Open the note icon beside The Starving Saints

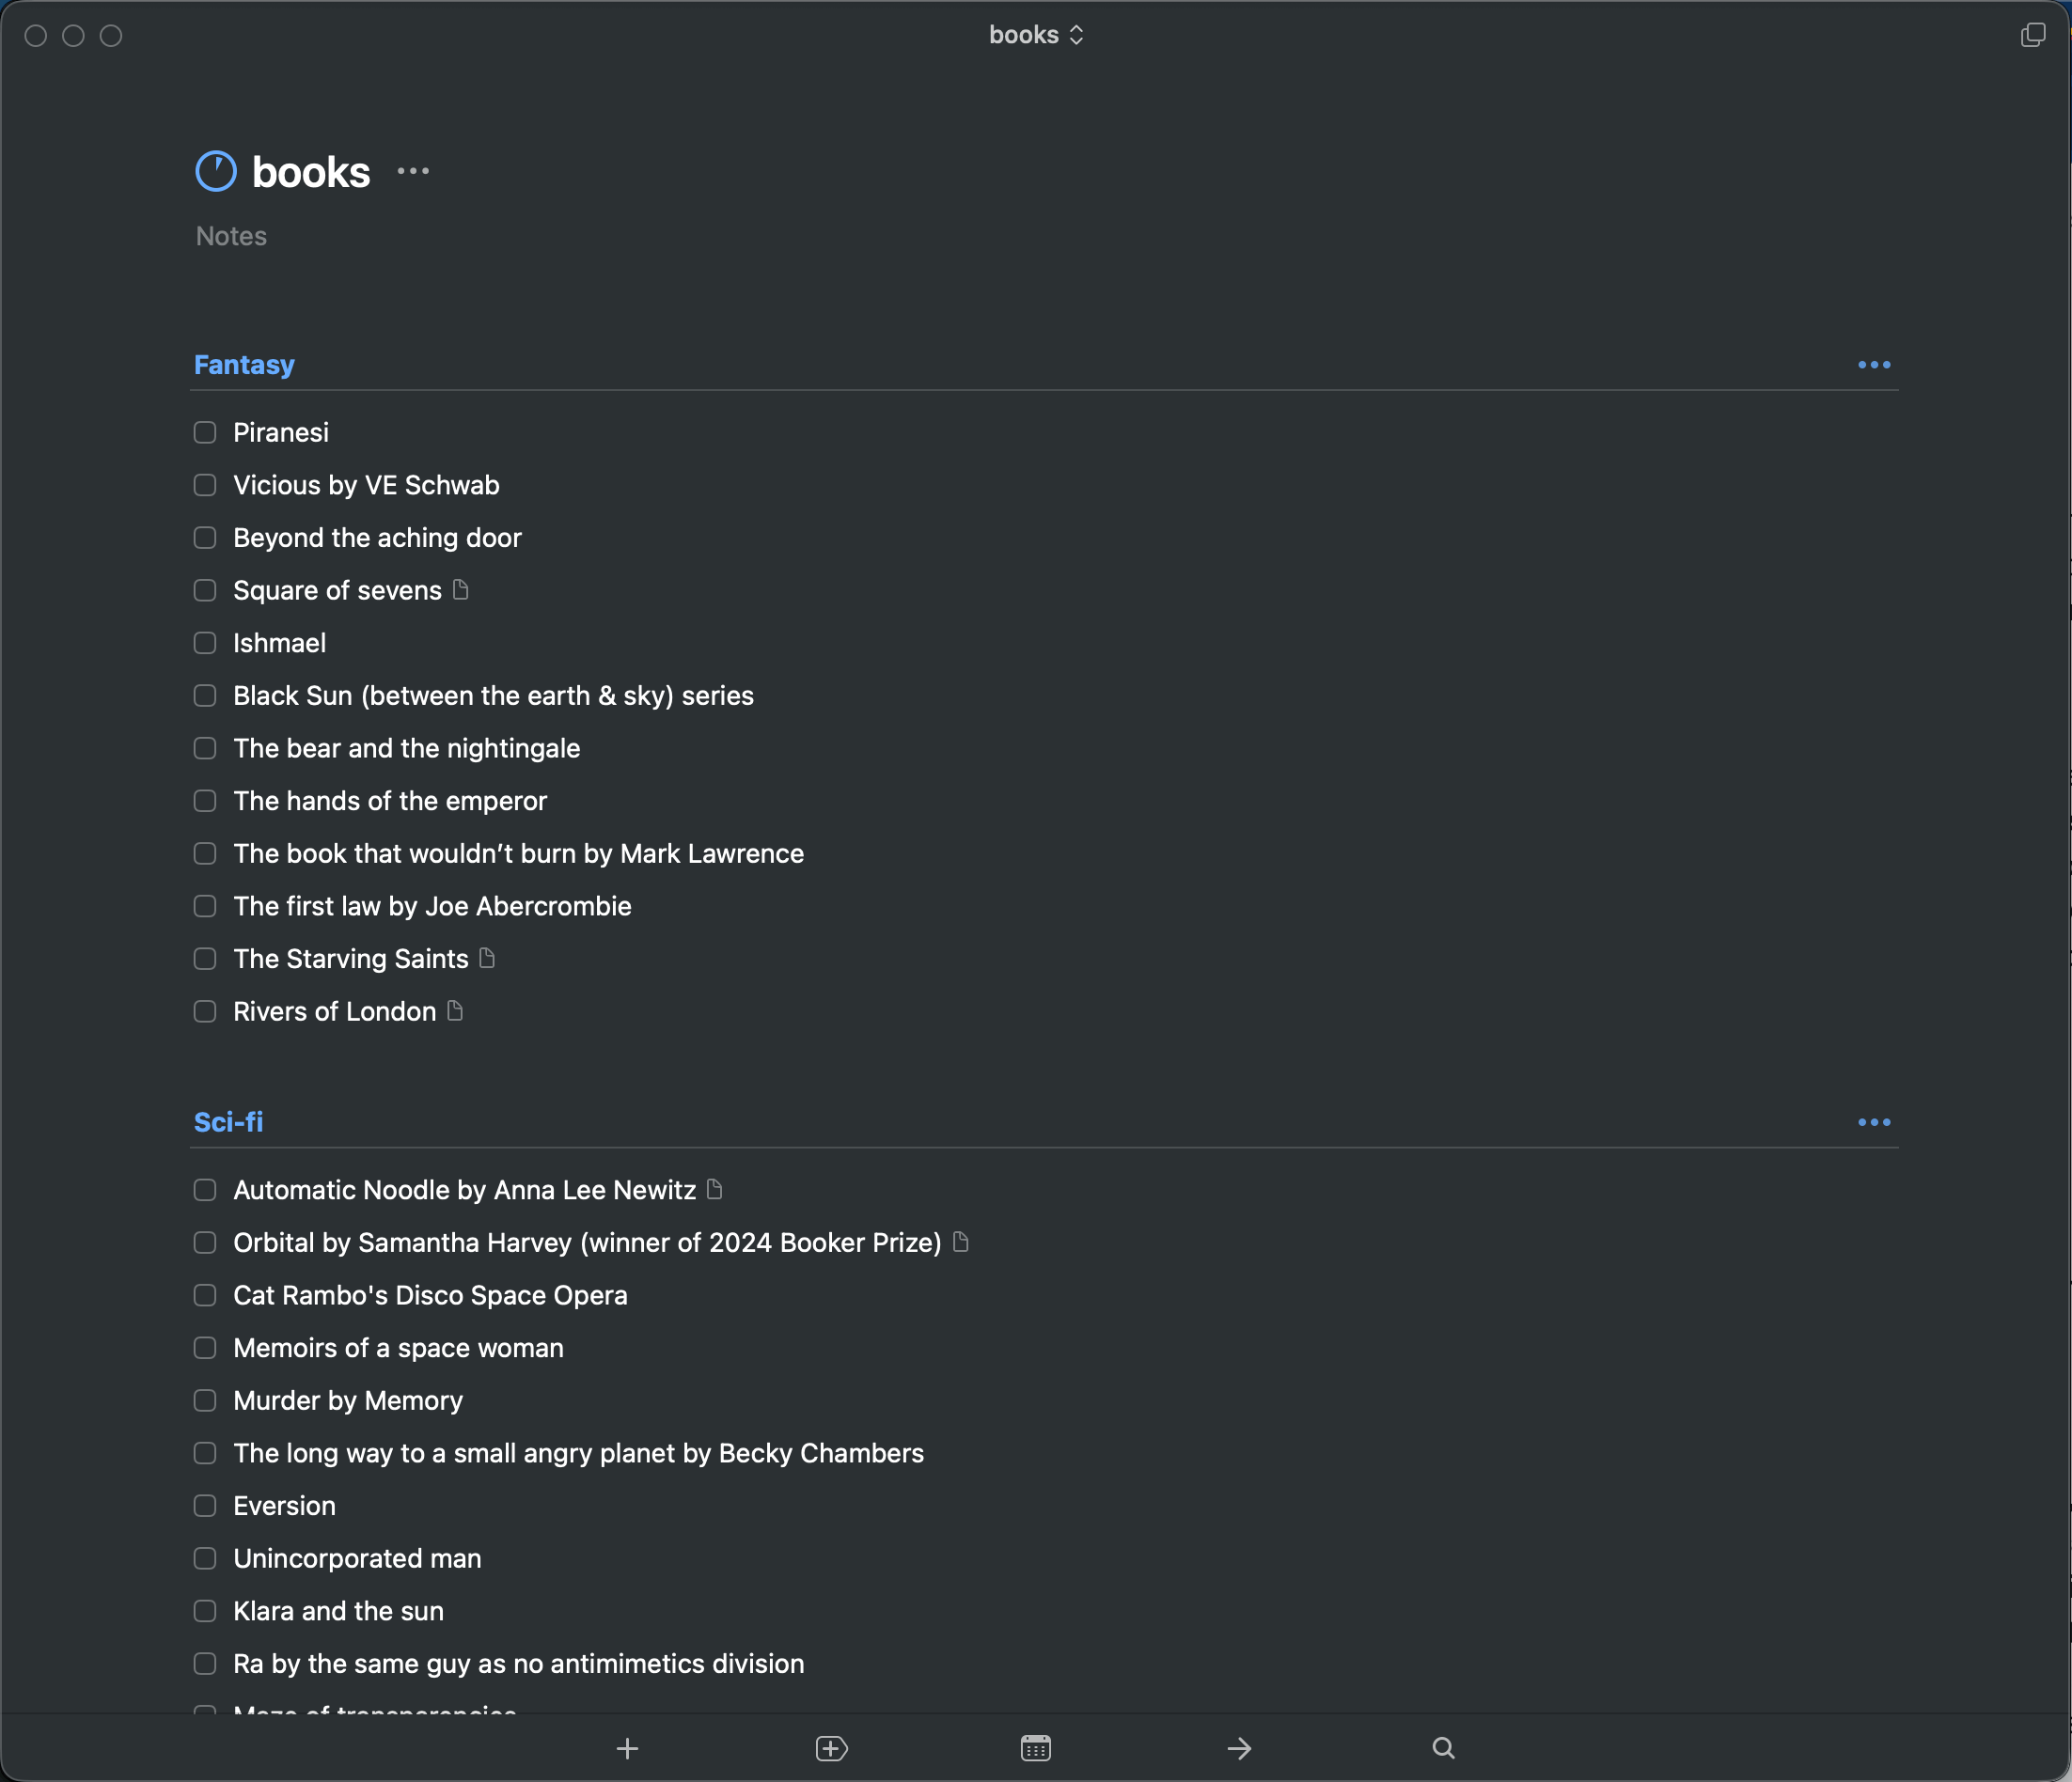(x=487, y=958)
